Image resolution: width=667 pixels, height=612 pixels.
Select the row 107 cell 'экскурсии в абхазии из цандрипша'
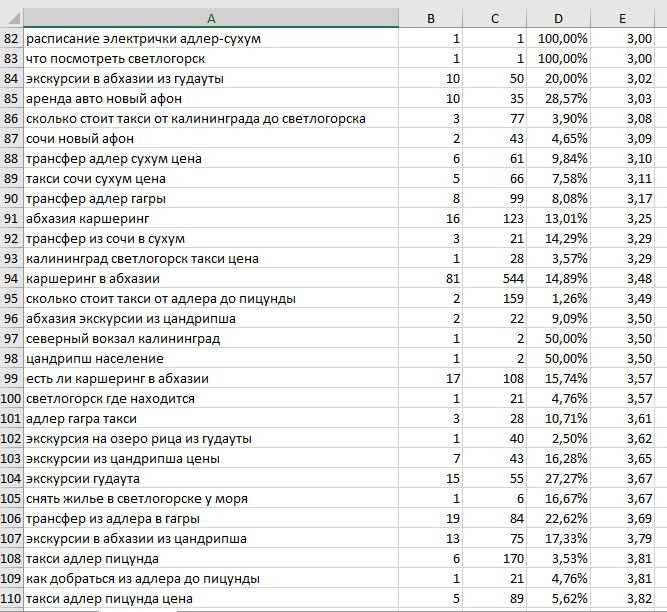[x=211, y=538]
